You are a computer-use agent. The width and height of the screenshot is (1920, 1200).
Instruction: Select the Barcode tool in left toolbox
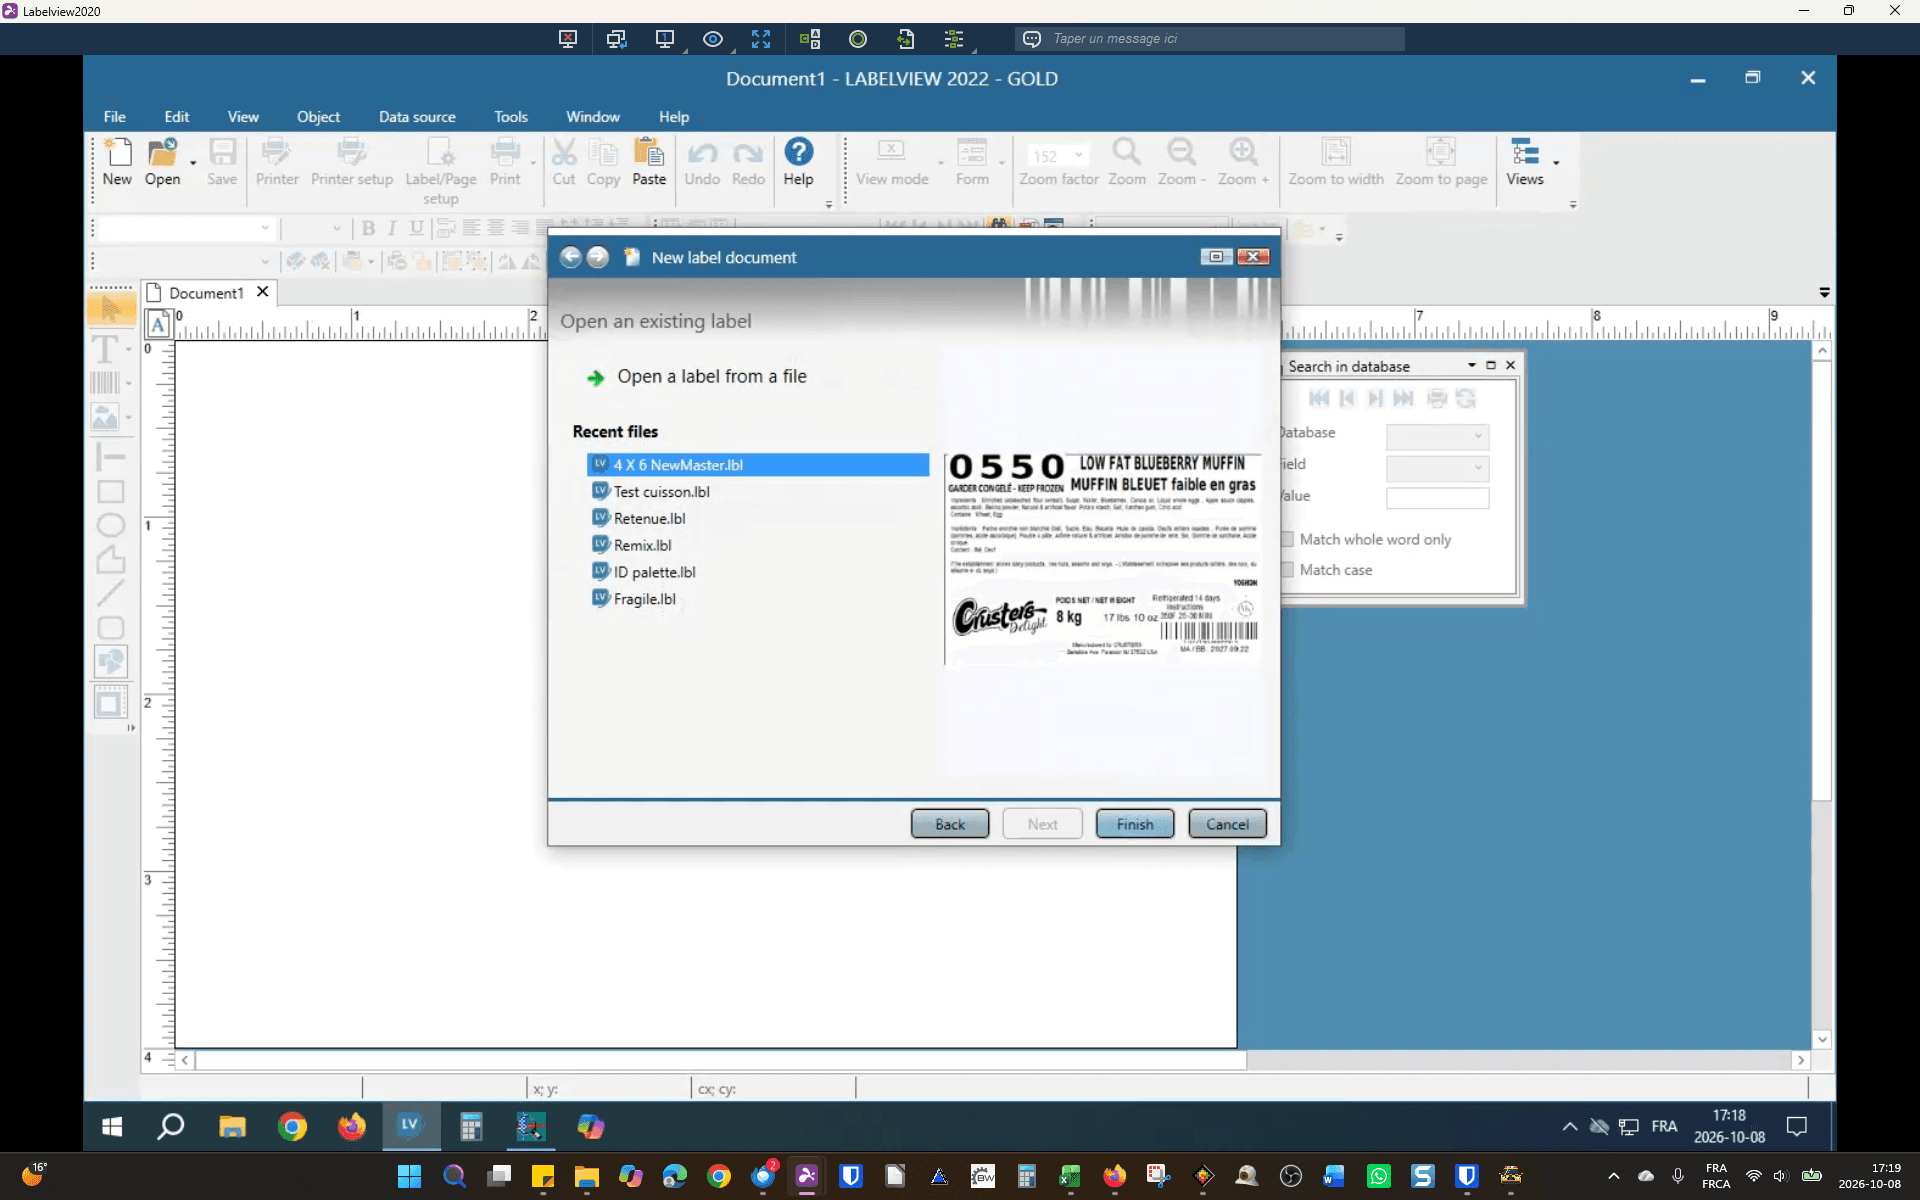105,382
